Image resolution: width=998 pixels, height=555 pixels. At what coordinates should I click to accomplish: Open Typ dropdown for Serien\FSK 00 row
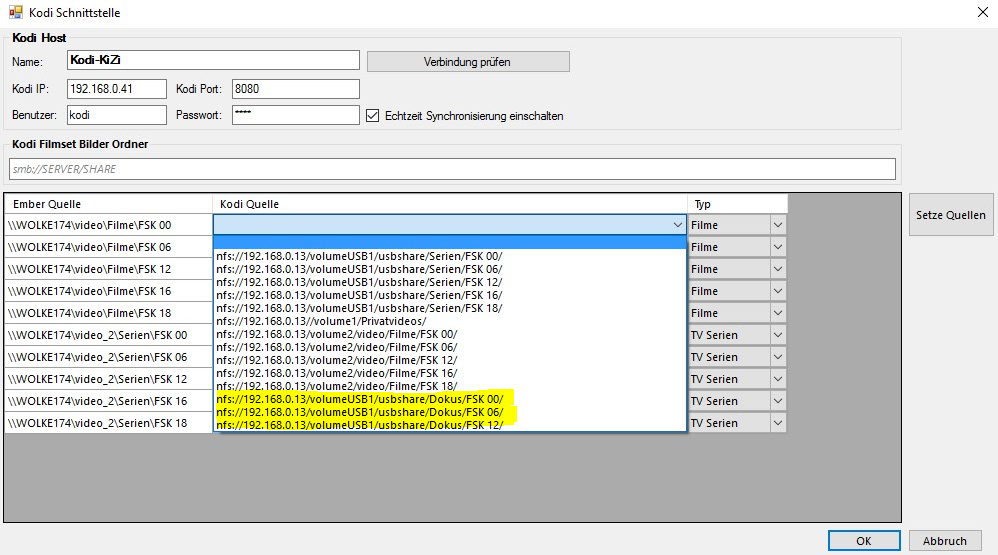pos(777,335)
